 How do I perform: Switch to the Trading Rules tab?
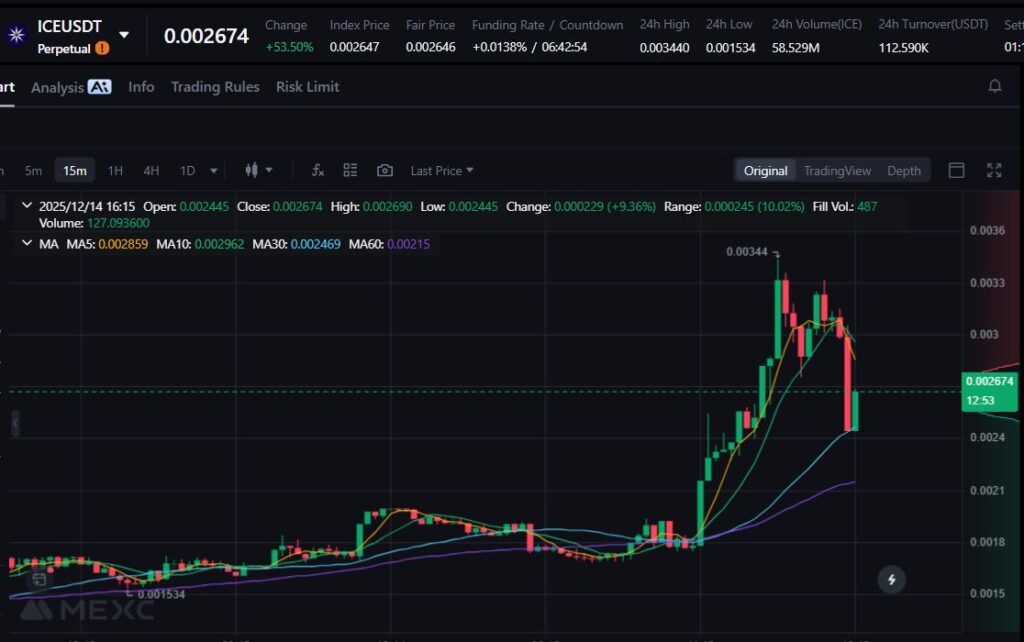click(x=215, y=87)
